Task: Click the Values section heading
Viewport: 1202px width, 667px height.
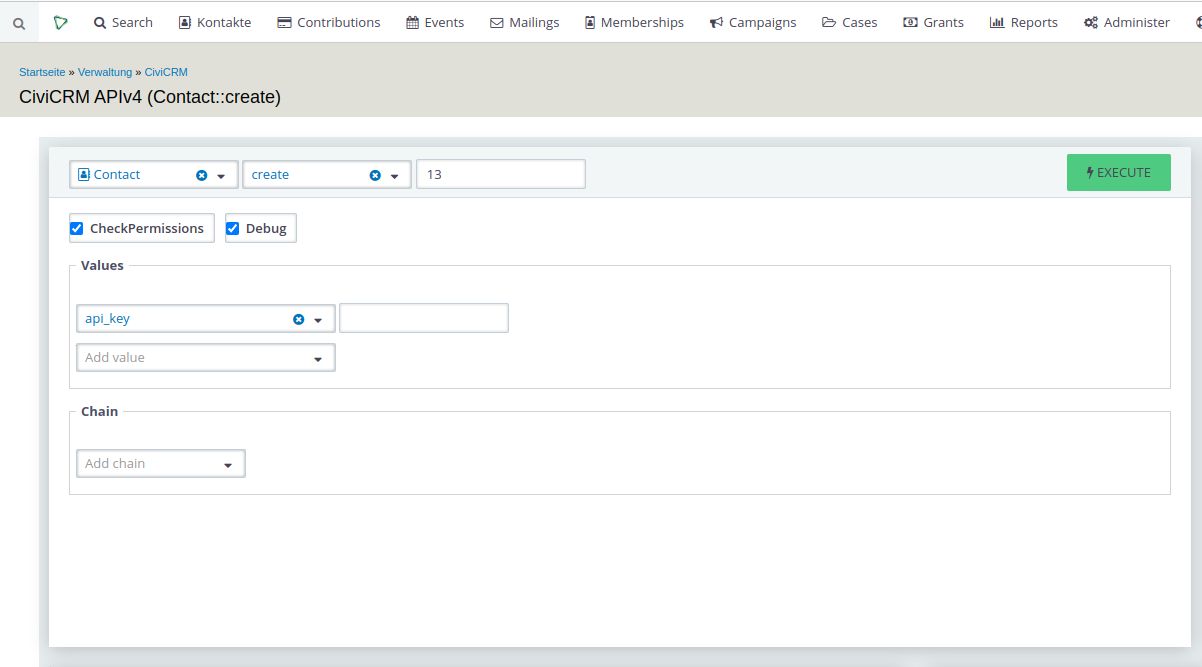Action: coord(102,266)
